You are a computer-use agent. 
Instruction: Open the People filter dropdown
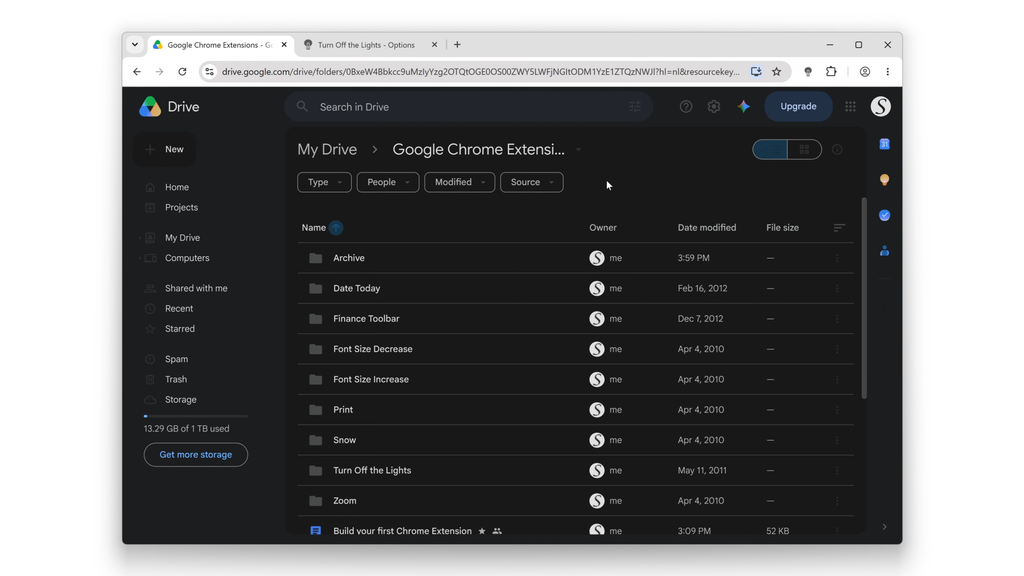388,182
